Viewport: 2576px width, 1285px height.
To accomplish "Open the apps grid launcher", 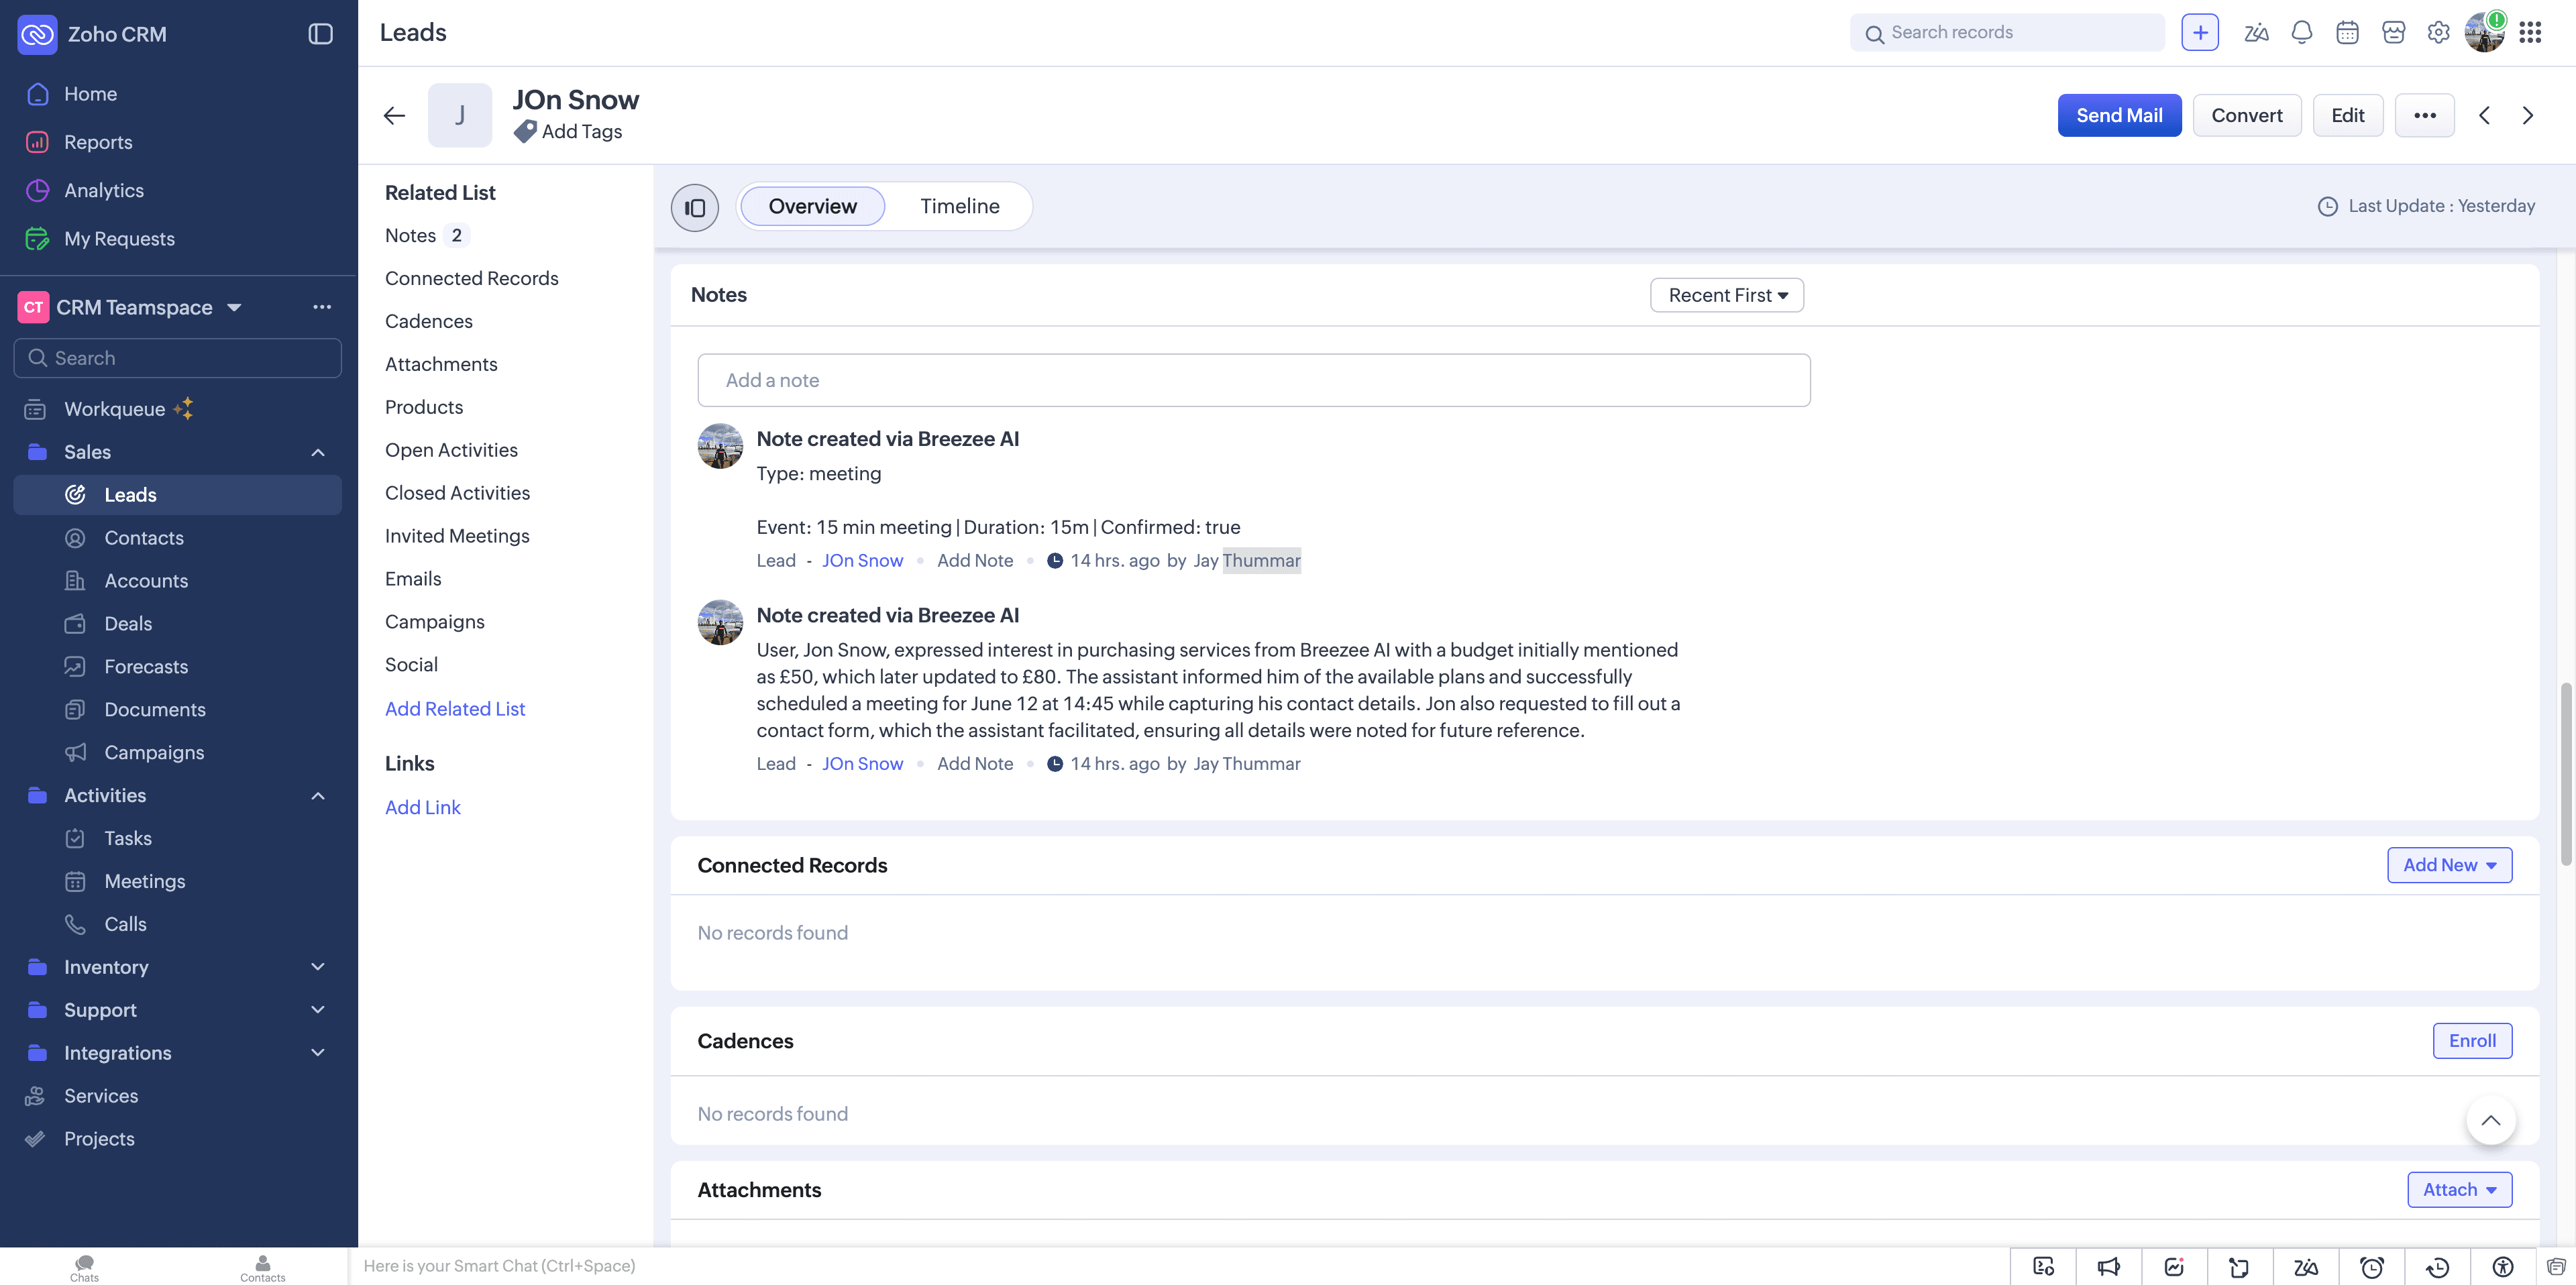I will pyautogui.click(x=2530, y=33).
